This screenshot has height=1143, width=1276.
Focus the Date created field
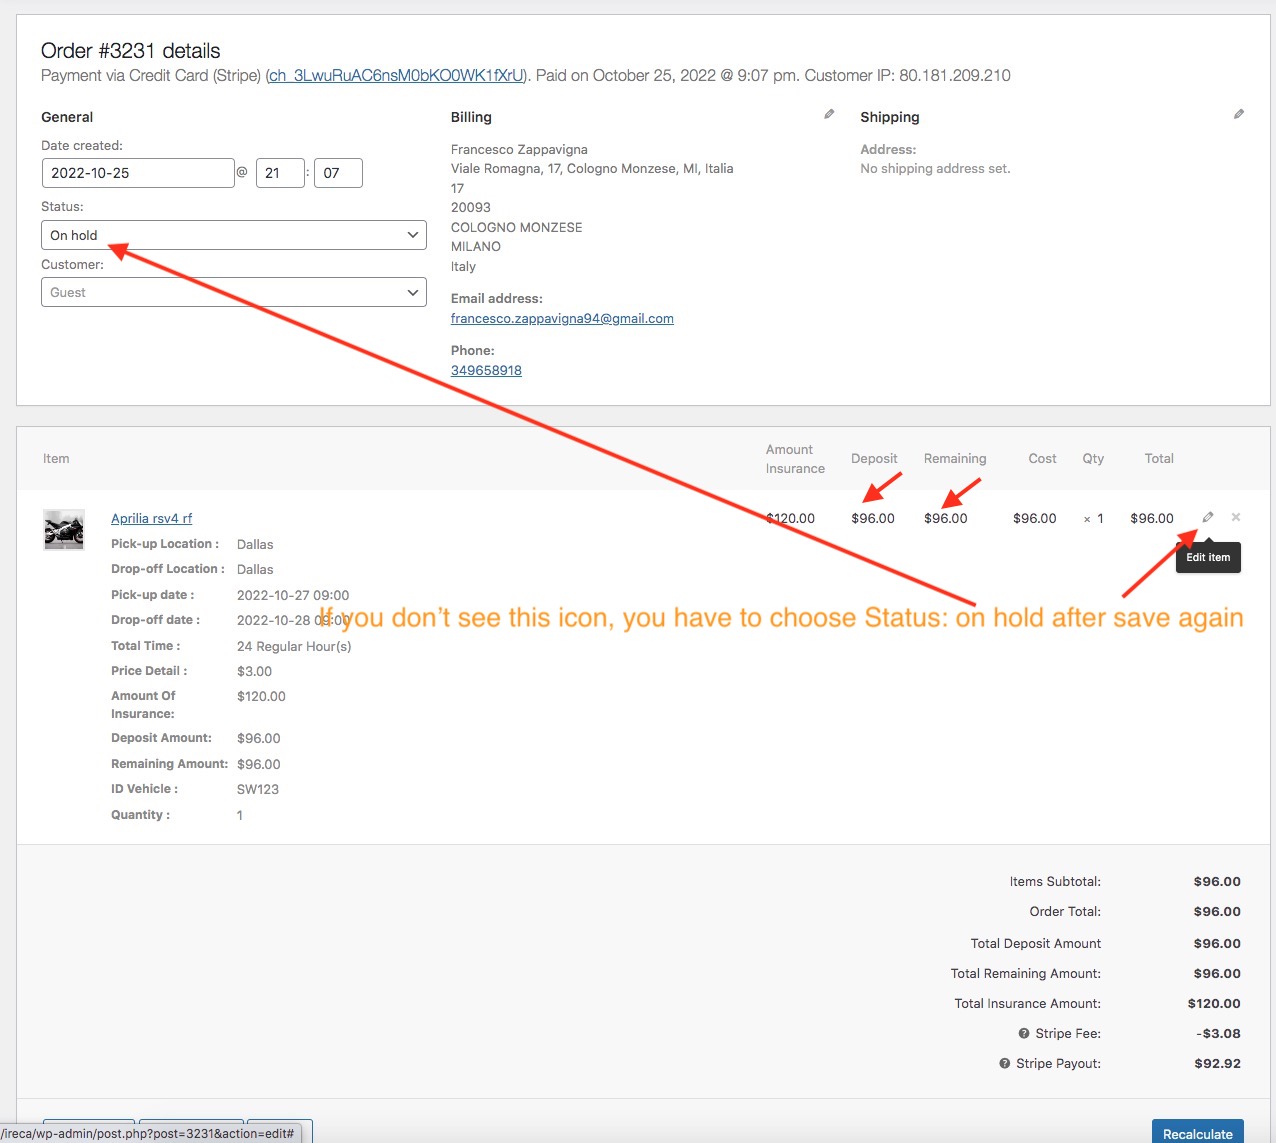tap(138, 173)
